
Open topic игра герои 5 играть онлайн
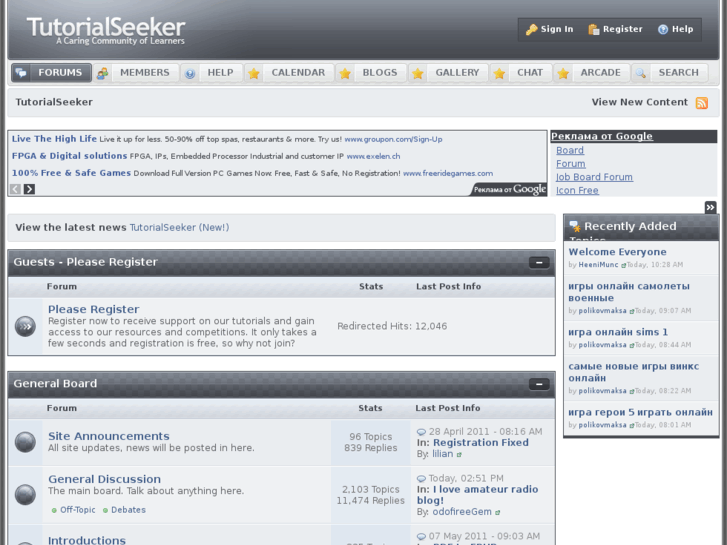(640, 412)
